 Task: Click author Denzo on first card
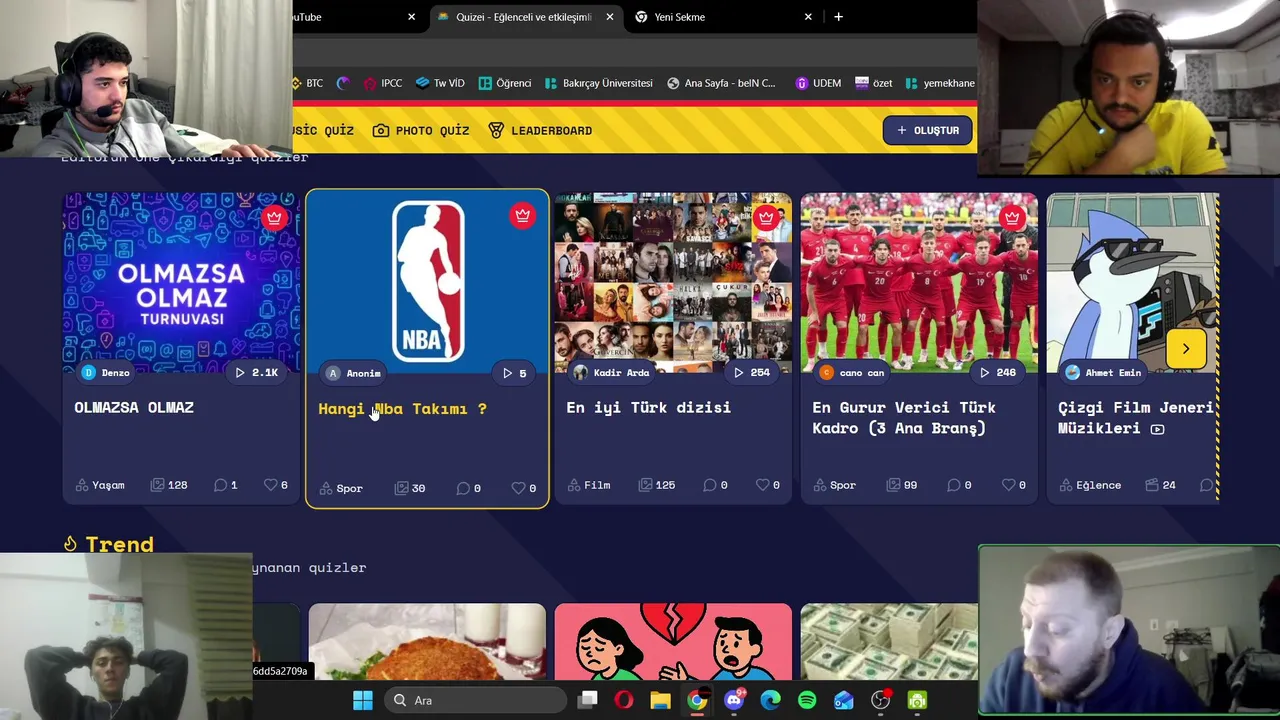[106, 372]
